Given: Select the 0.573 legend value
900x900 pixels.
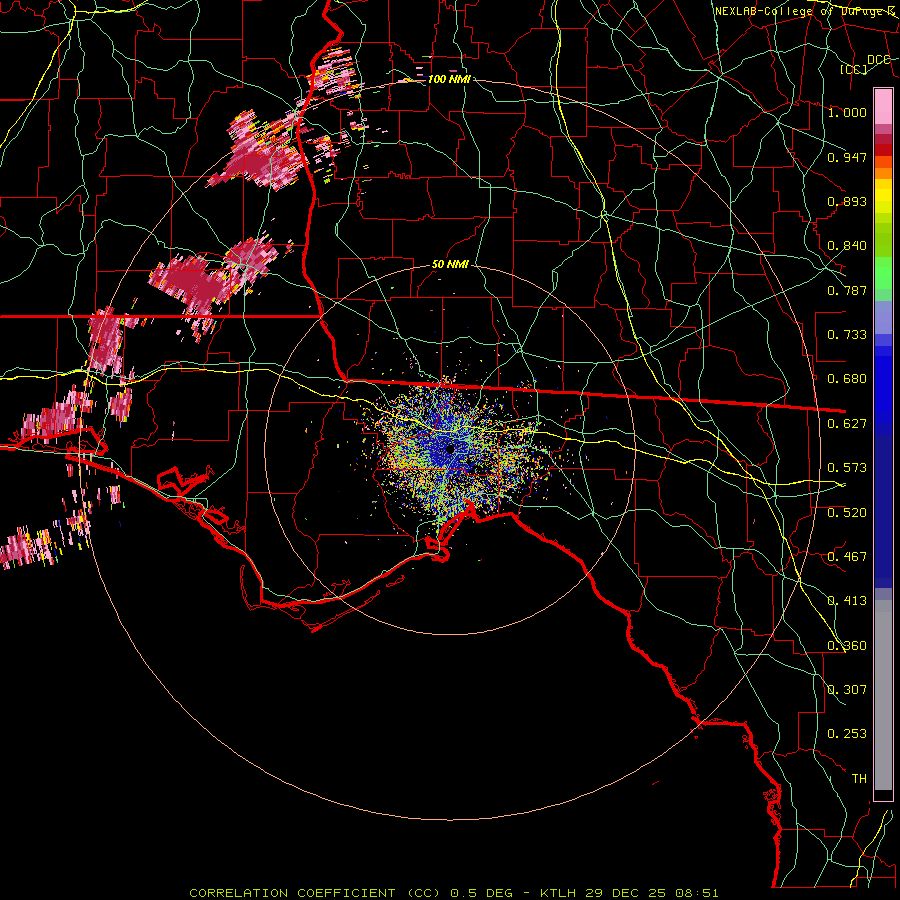Looking at the screenshot, I should (847, 467).
